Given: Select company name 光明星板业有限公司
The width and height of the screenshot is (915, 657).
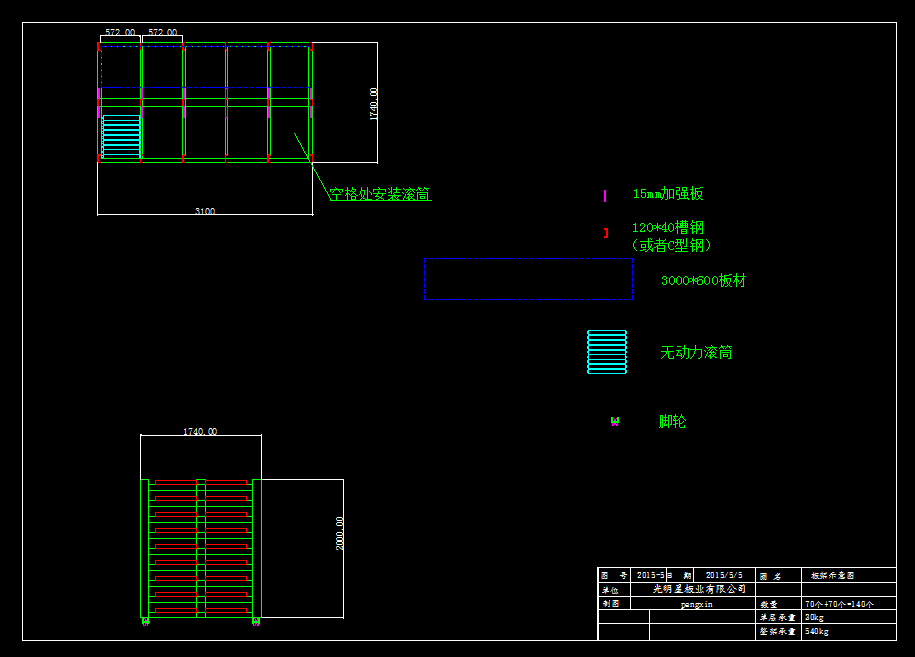Looking at the screenshot, I should pos(699,589).
